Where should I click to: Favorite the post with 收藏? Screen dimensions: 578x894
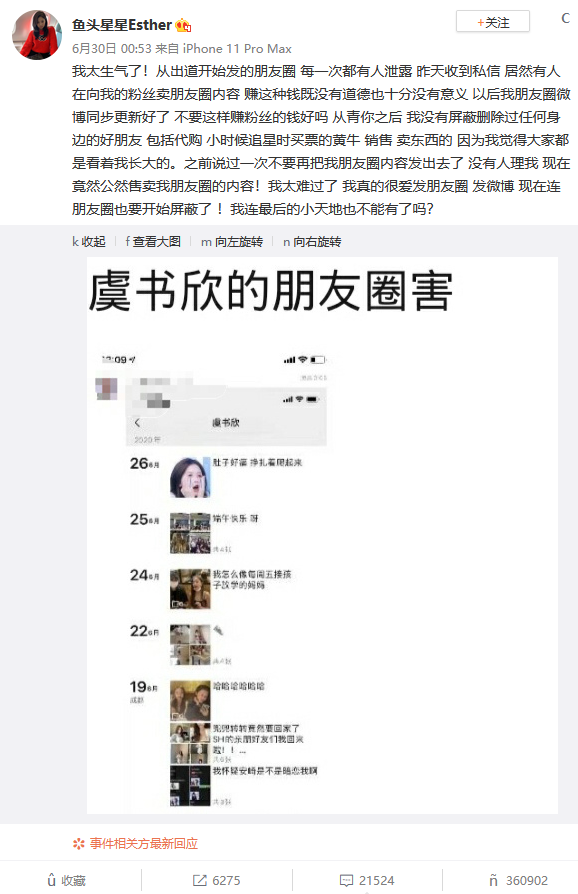coord(67,880)
